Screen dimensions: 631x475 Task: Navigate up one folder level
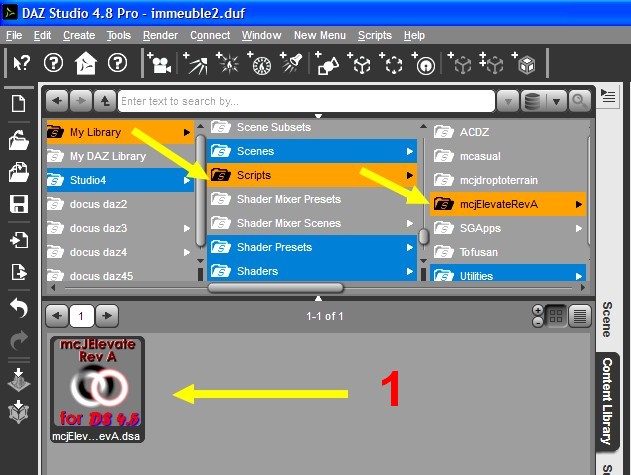[105, 101]
